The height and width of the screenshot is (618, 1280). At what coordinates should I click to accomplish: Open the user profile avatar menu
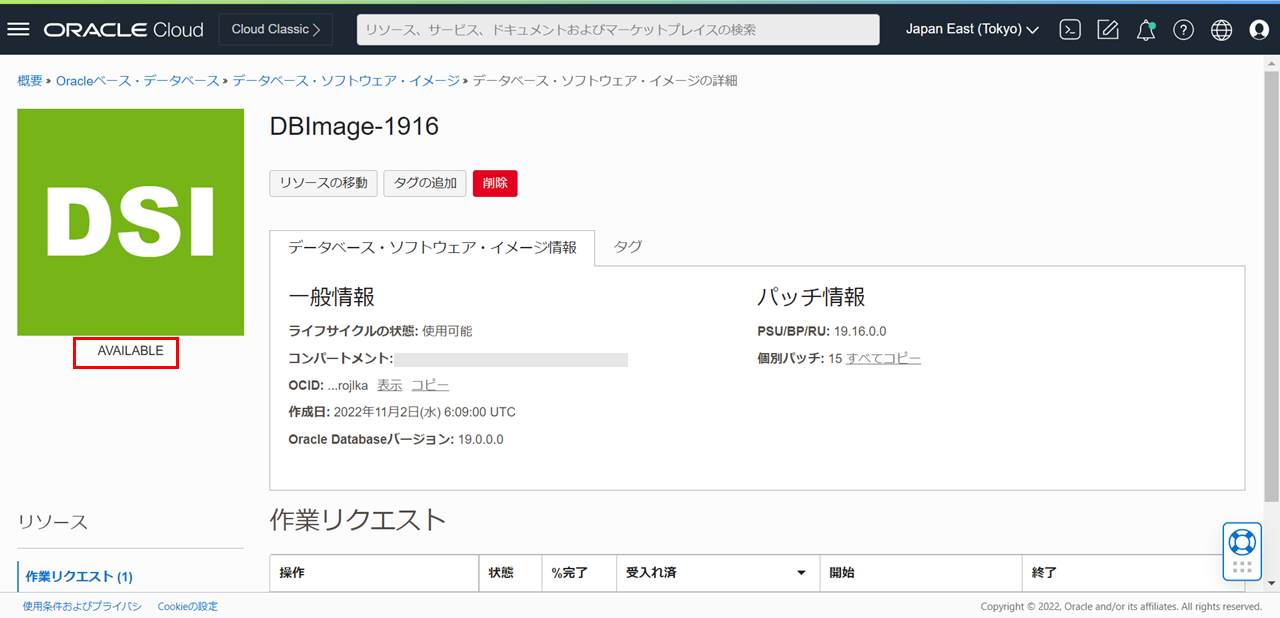tap(1259, 29)
